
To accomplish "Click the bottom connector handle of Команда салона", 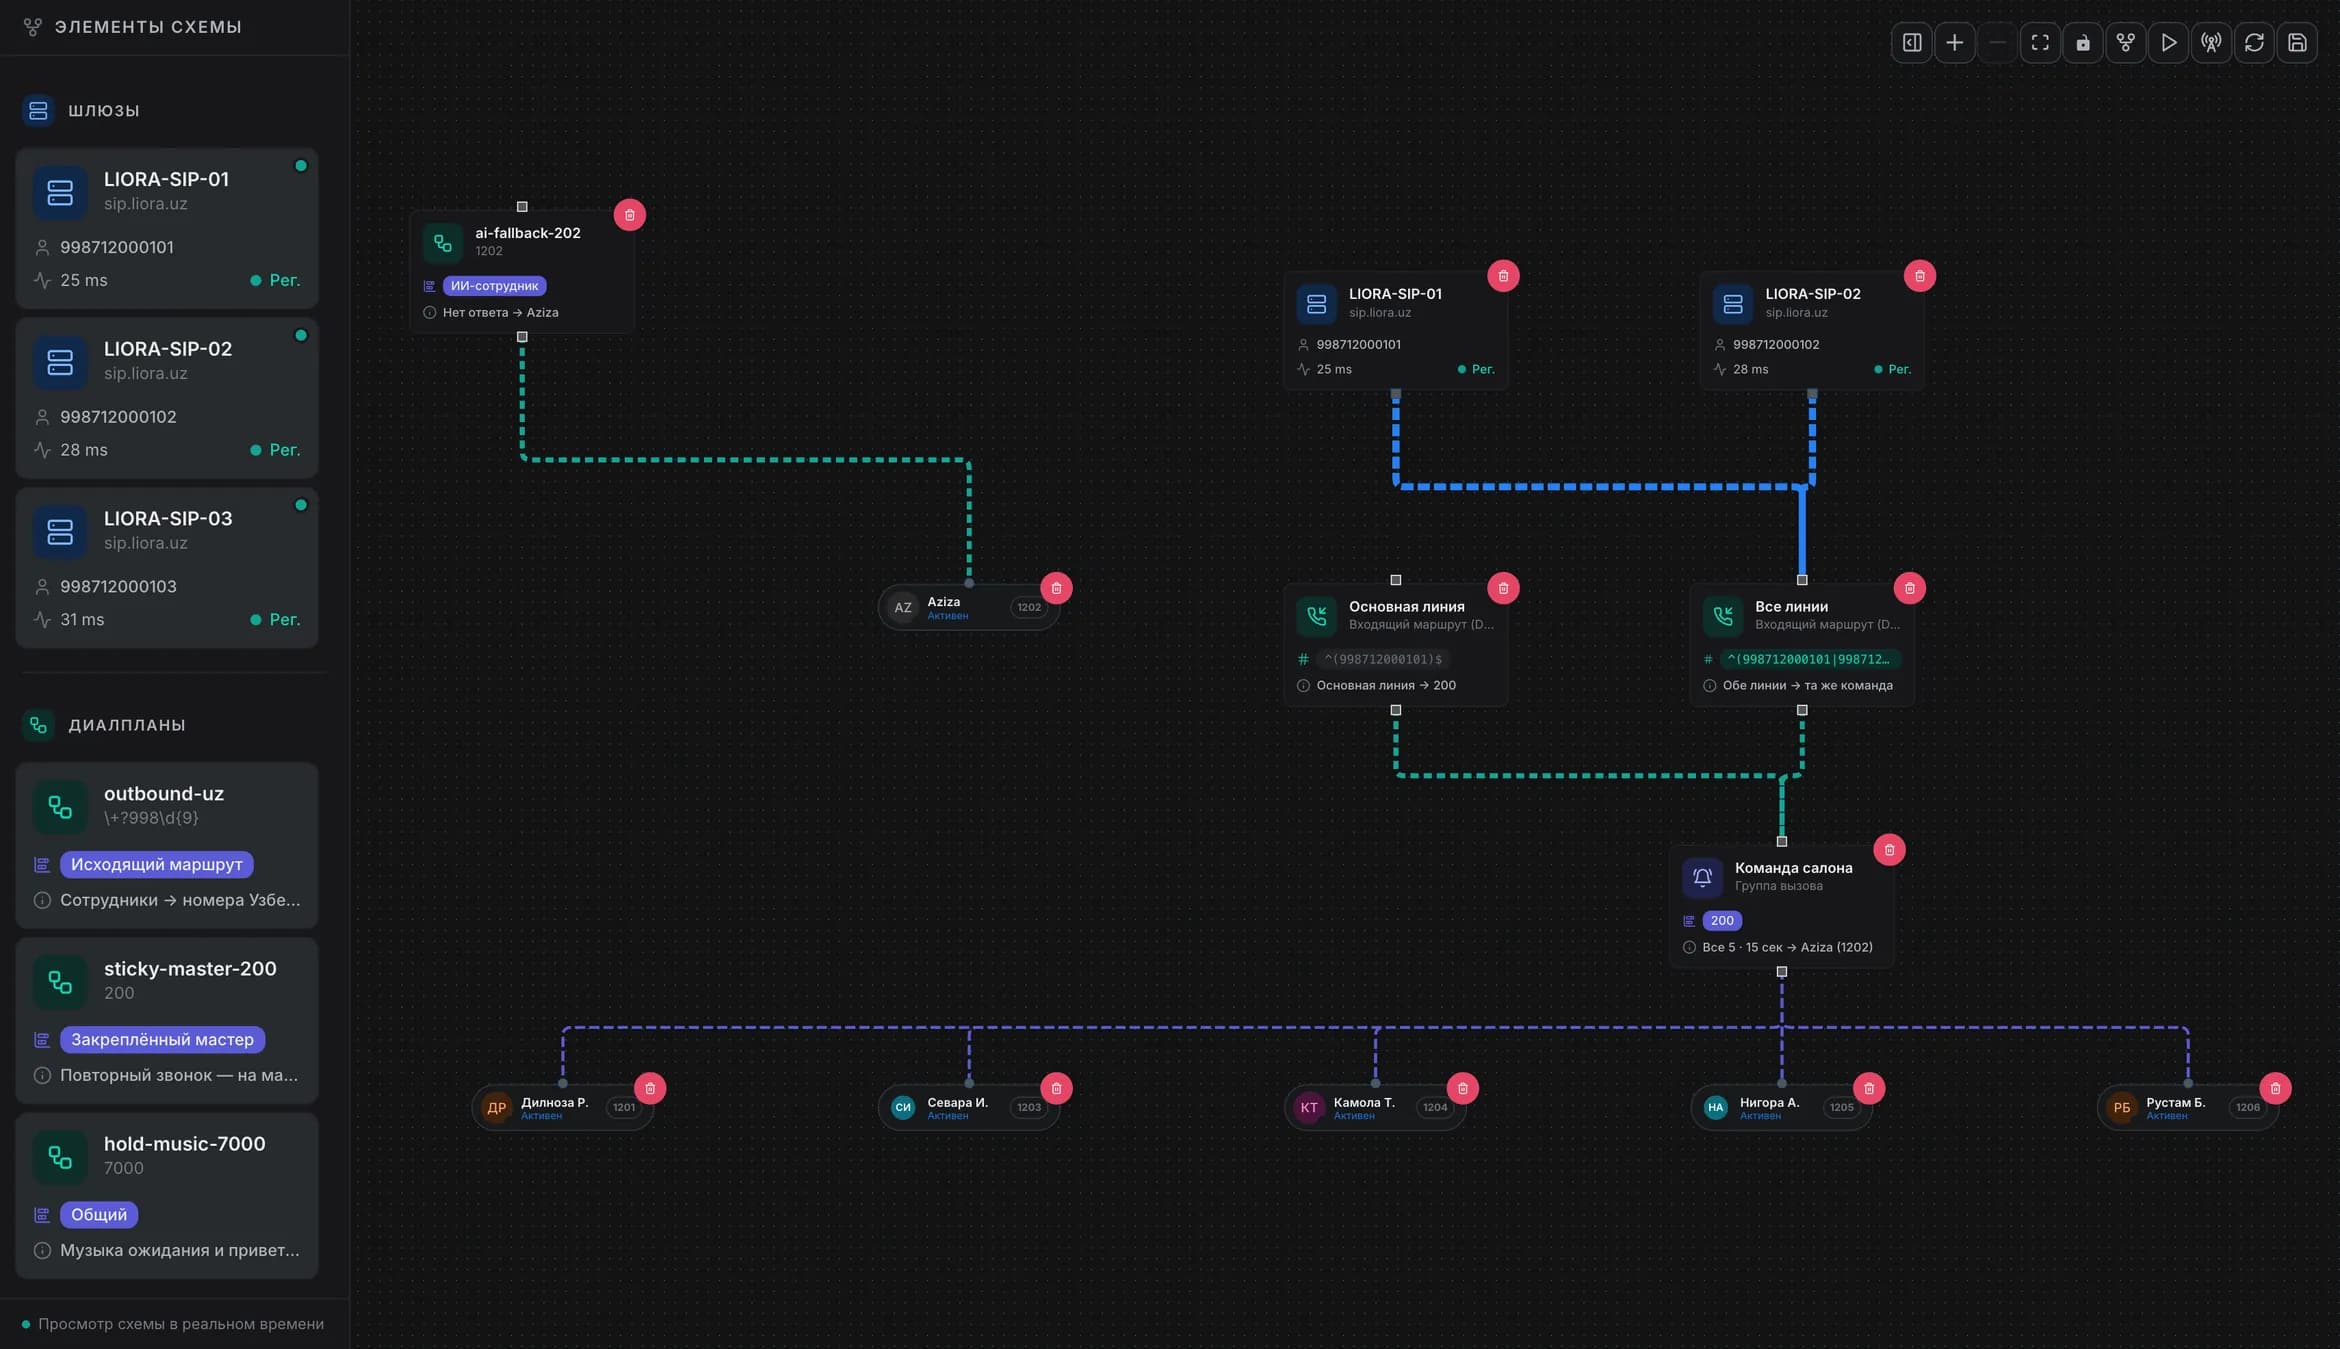I will click(x=1782, y=972).
